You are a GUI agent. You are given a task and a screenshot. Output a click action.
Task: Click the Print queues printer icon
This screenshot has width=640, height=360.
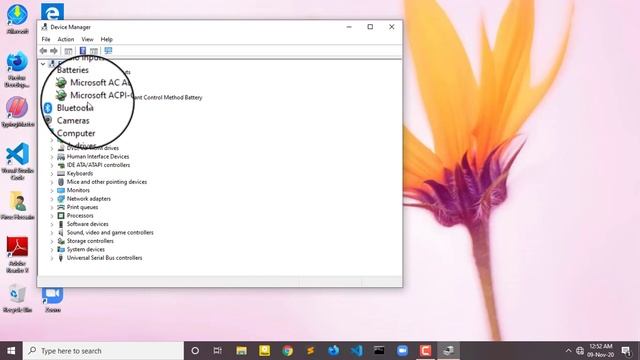pyautogui.click(x=61, y=207)
